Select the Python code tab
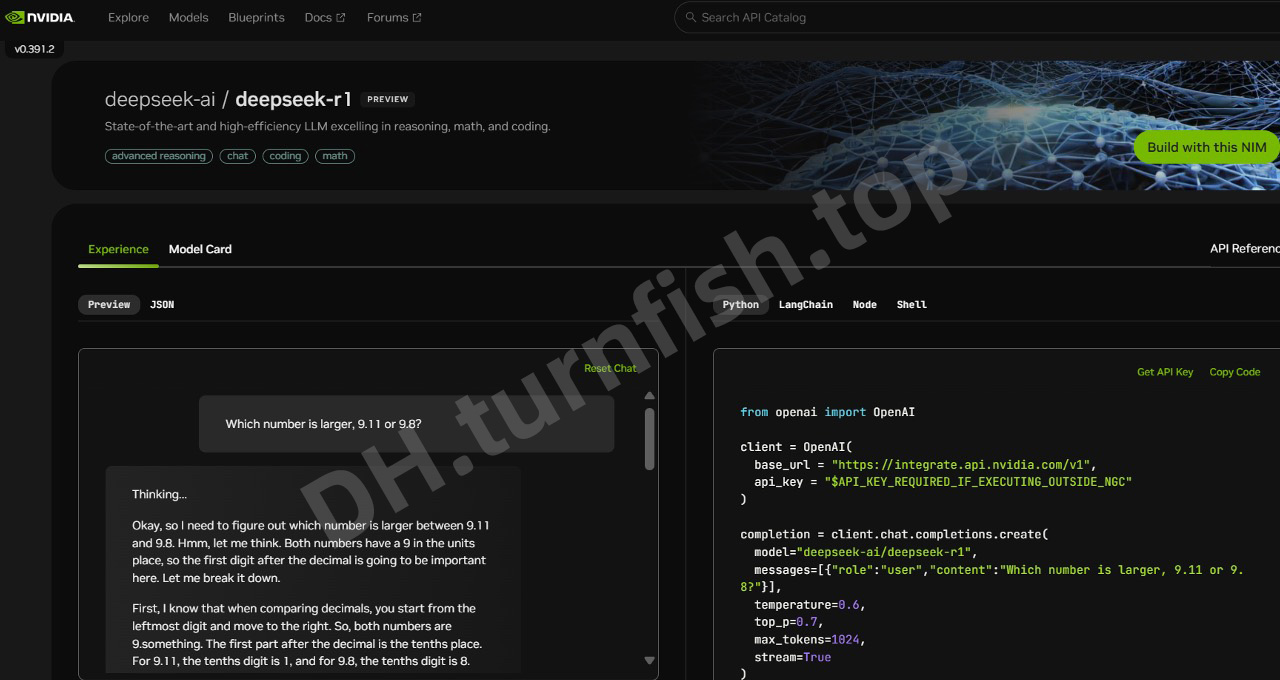Image resolution: width=1280 pixels, height=680 pixels. pos(741,304)
